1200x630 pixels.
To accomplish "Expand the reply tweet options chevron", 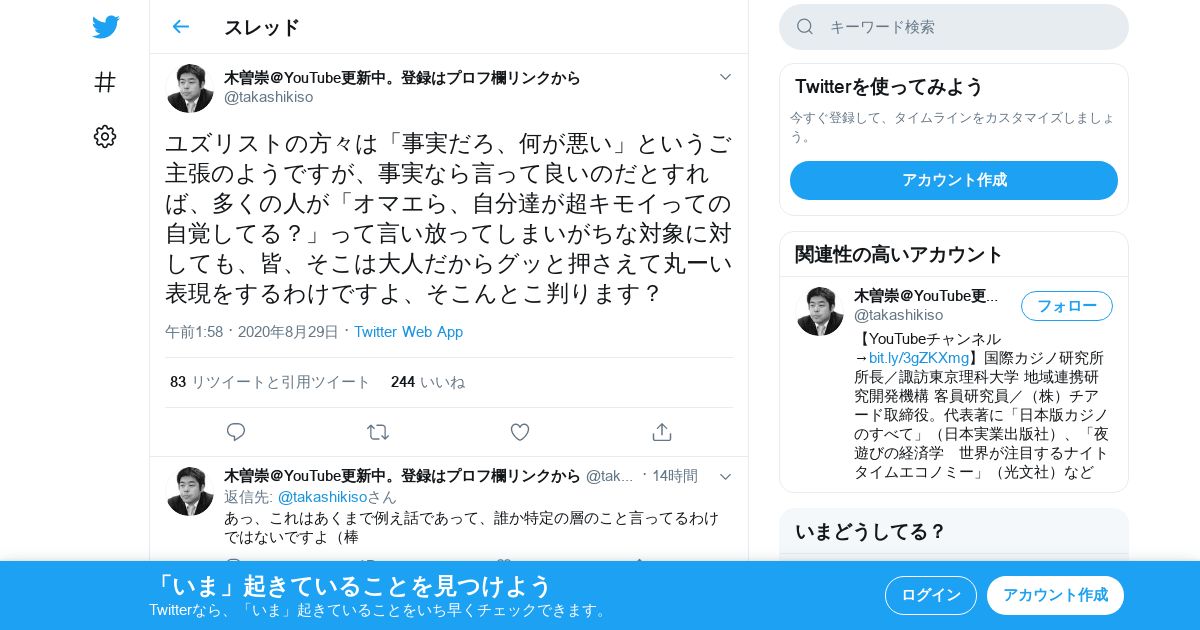I will click(726, 476).
